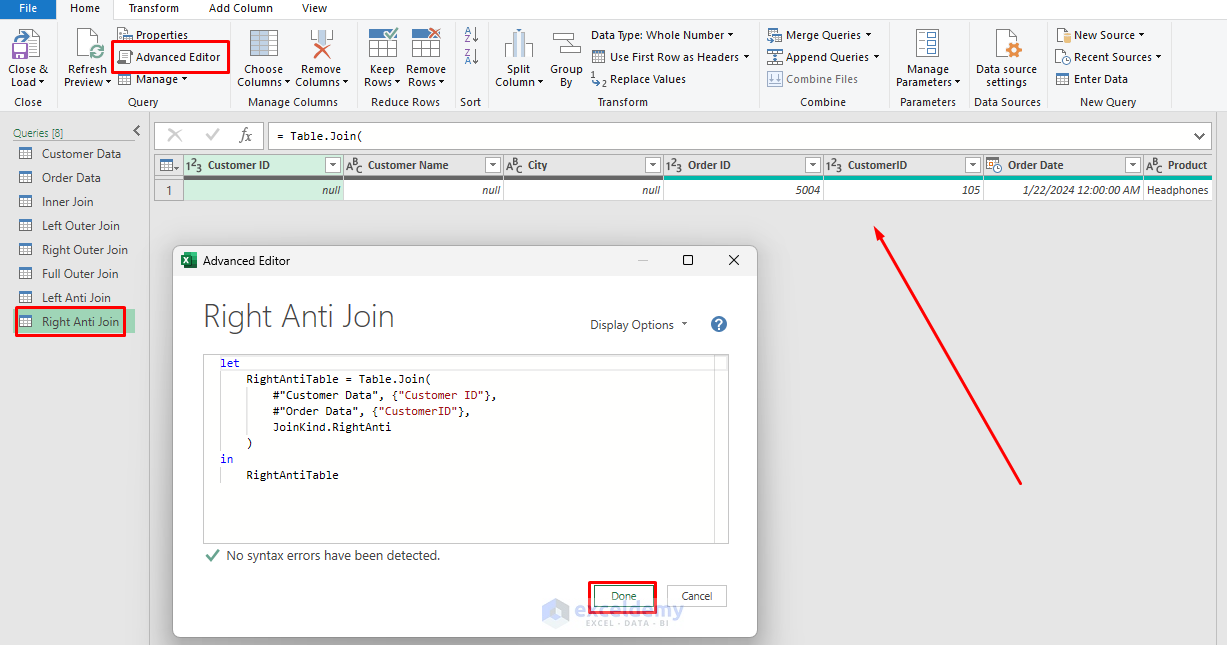The image size is (1227, 645).
Task: Open the Recent Sources dropdown
Action: coord(1108,57)
